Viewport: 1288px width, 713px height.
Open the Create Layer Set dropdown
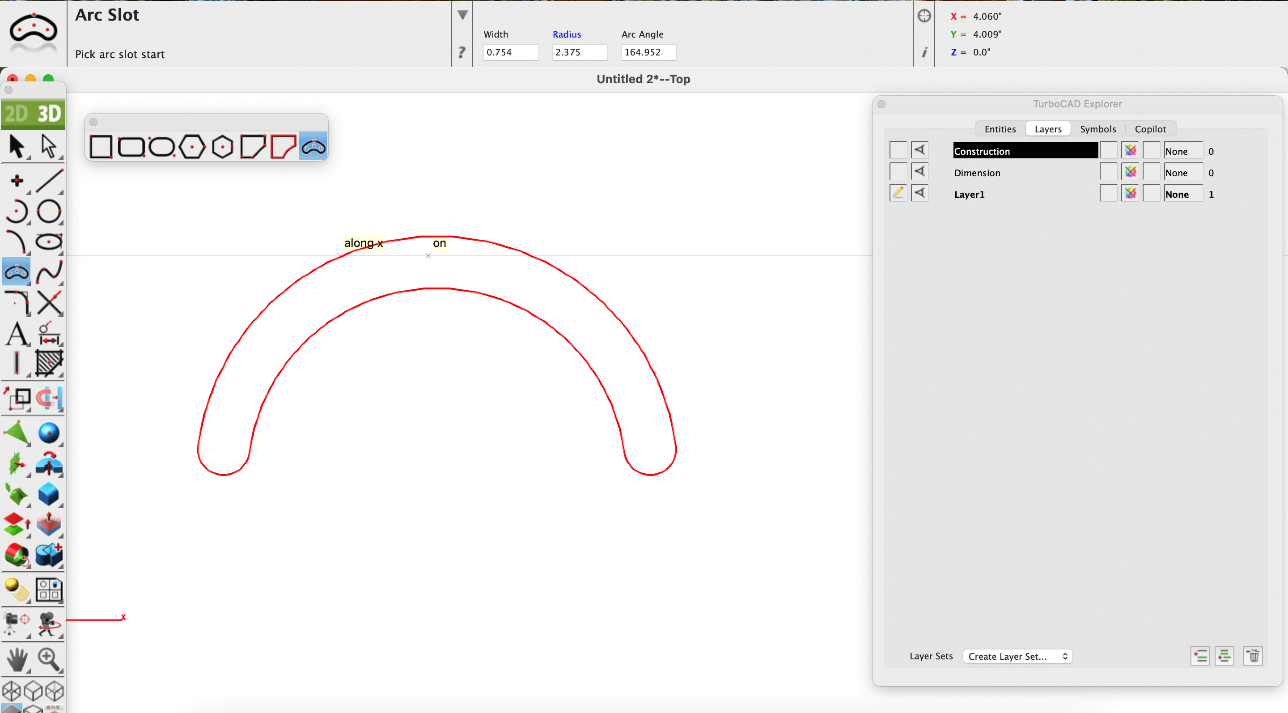tap(1017, 657)
